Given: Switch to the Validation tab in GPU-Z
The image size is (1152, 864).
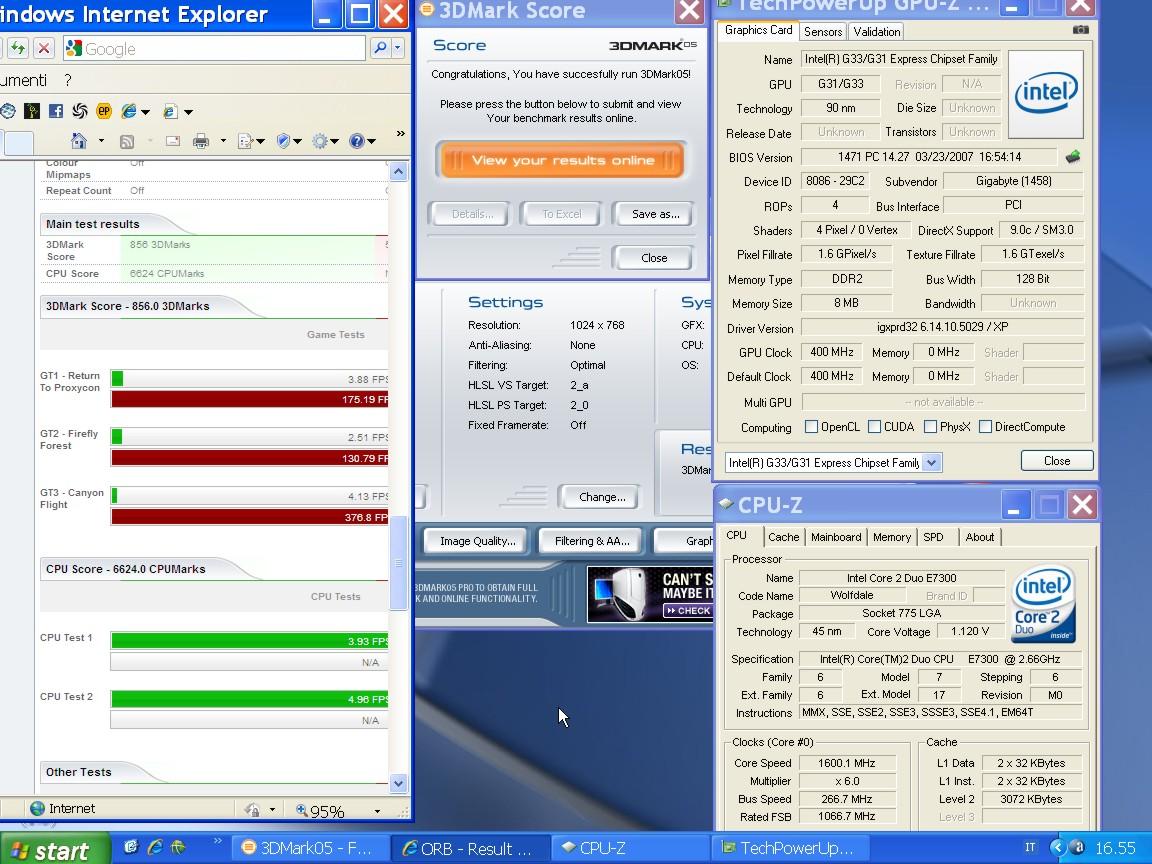Looking at the screenshot, I should click(x=876, y=32).
